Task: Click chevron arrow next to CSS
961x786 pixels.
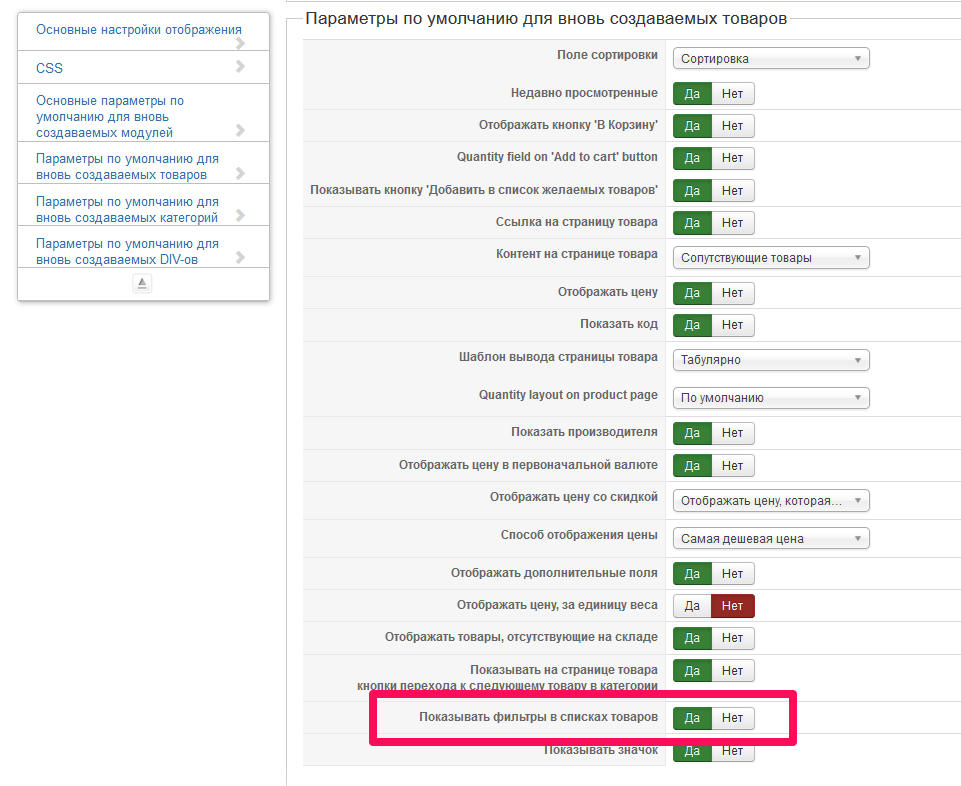Action: [240, 66]
